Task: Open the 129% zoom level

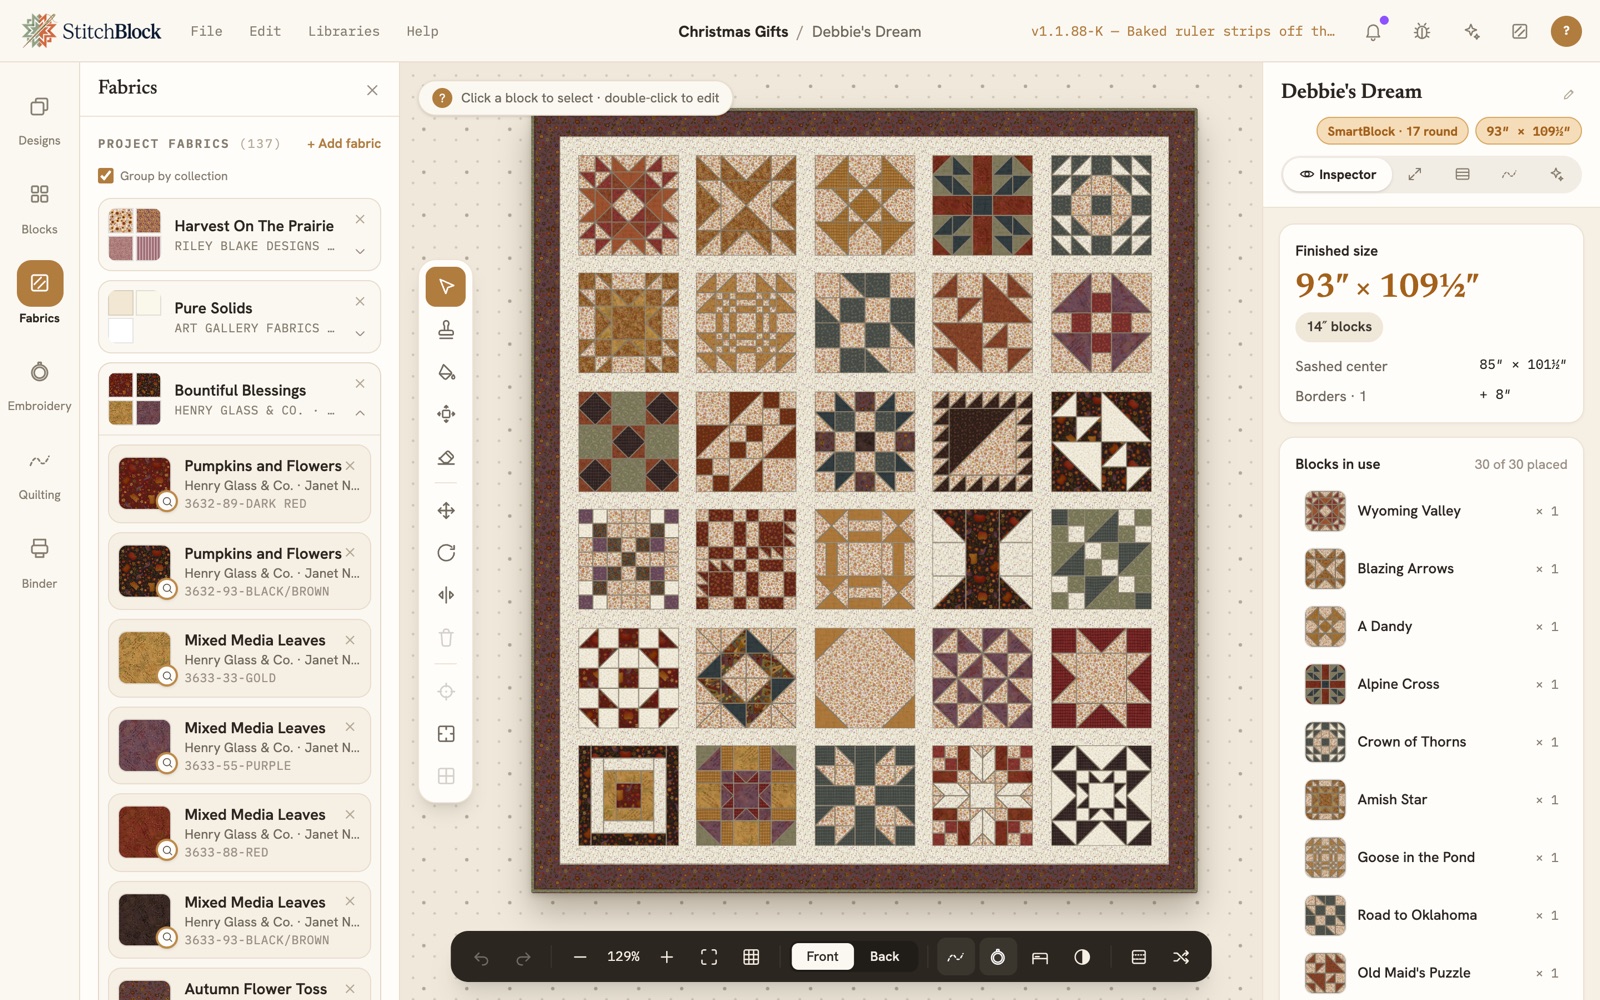Action: pos(623,957)
